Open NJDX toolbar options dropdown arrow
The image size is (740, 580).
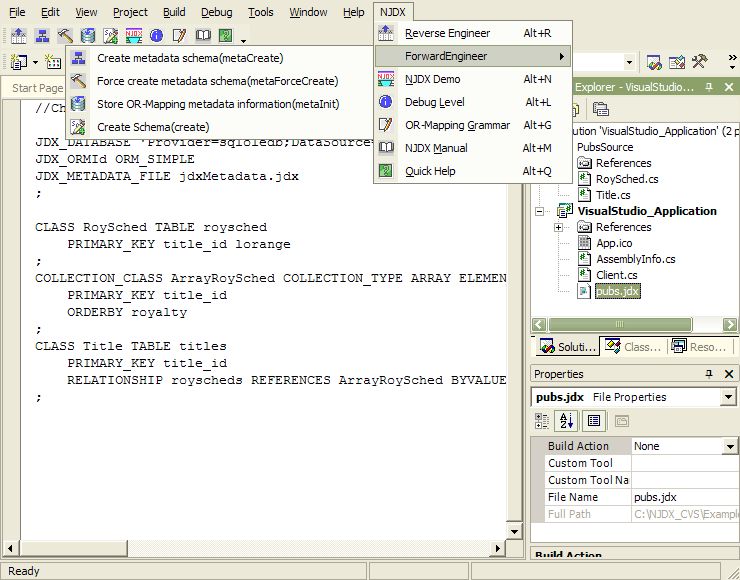243,41
